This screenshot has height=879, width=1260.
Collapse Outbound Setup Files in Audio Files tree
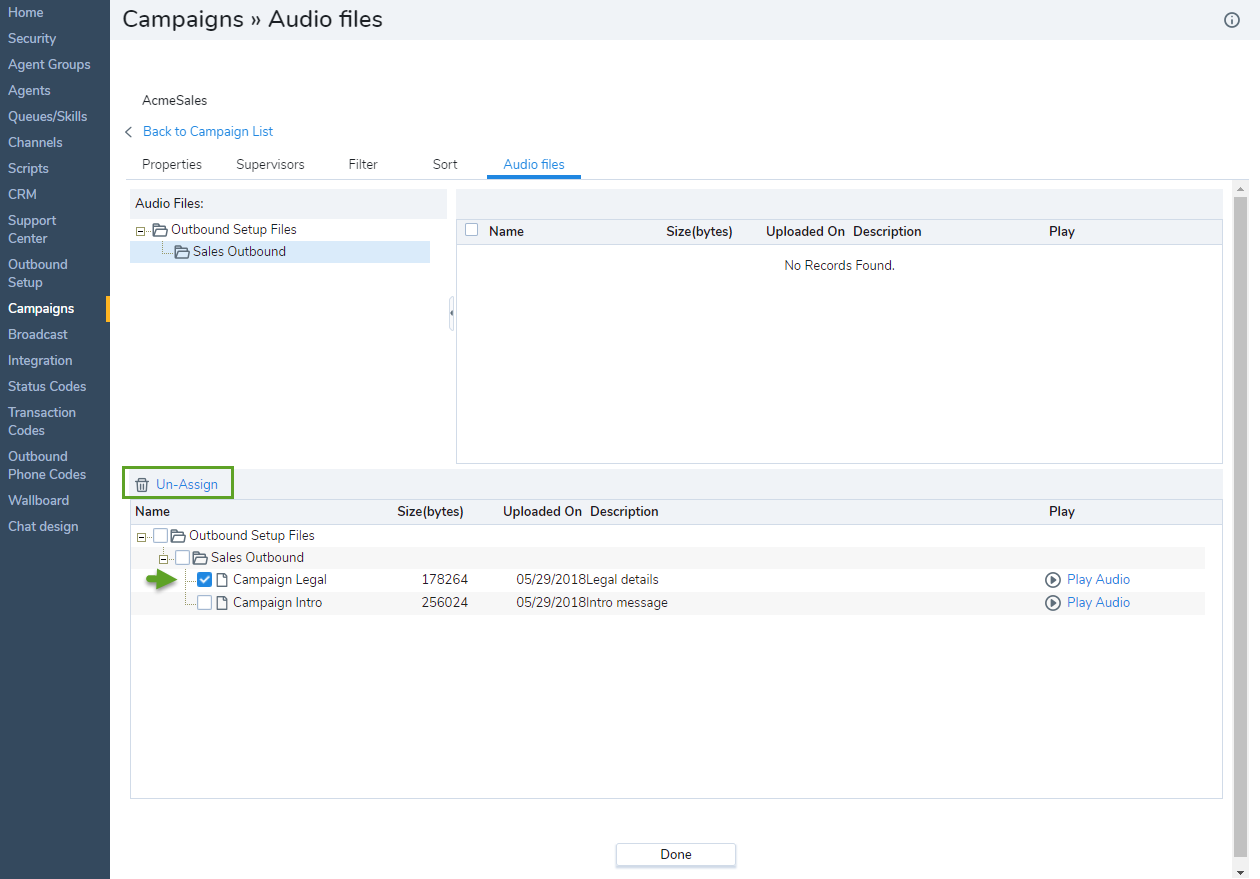coord(141,231)
